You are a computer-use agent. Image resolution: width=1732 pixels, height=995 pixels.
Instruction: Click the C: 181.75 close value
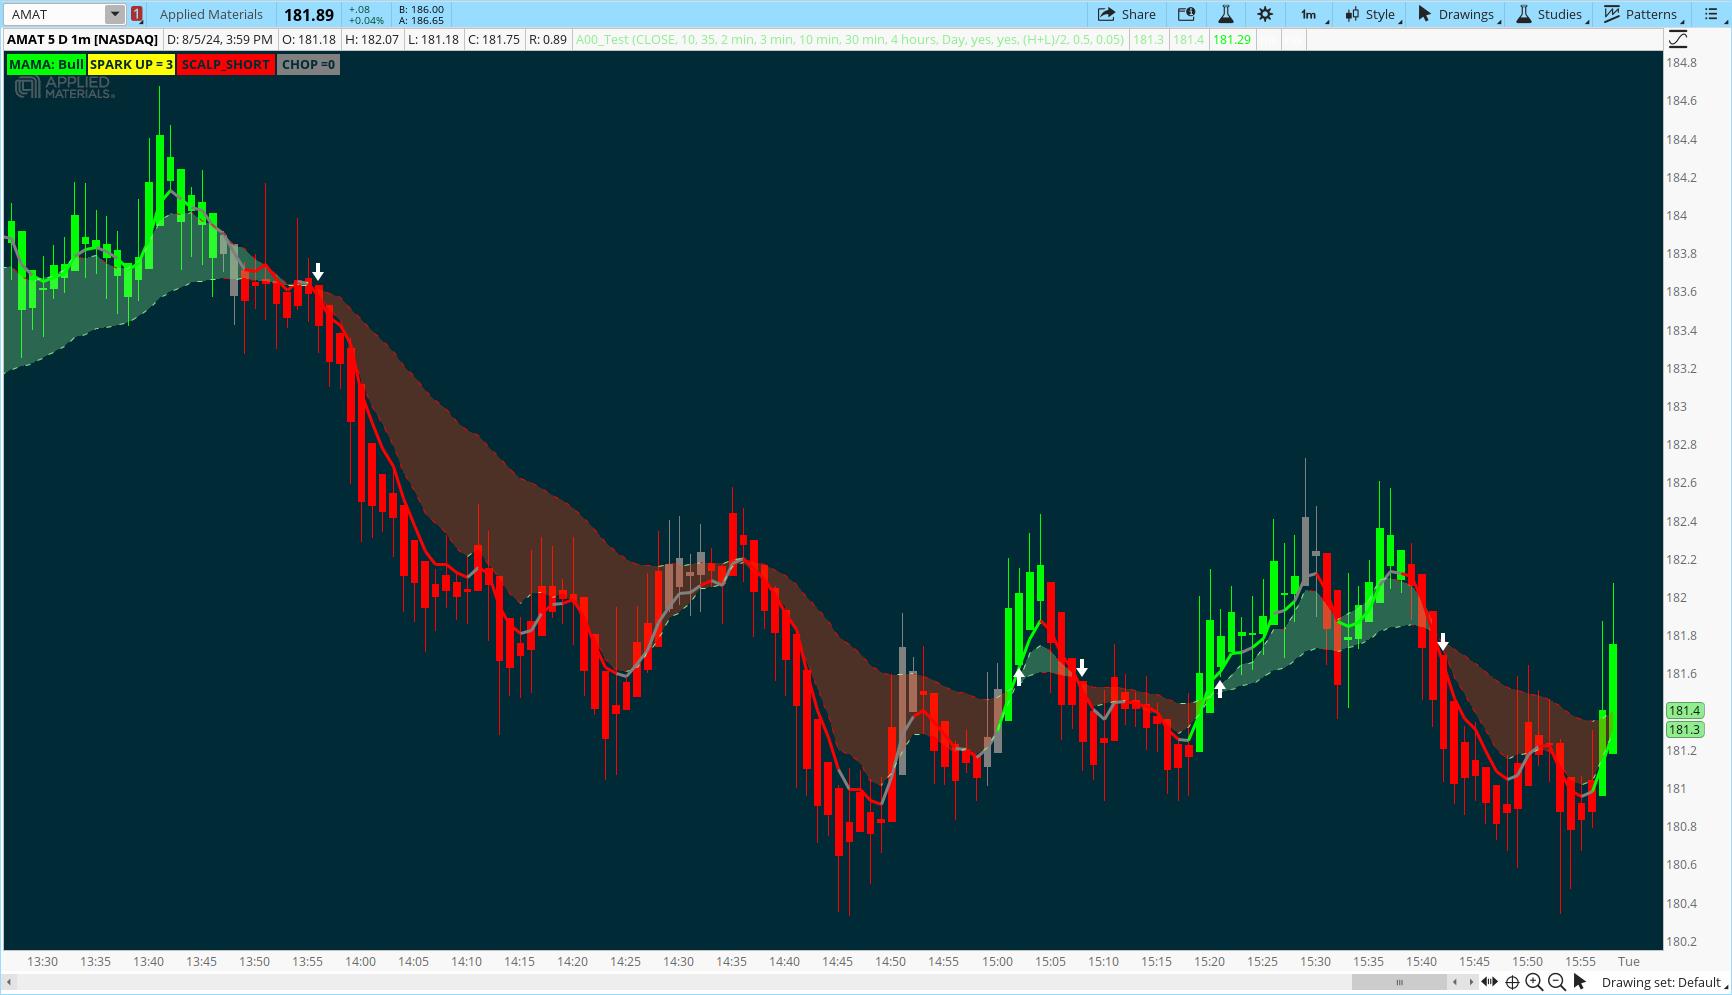click(x=494, y=39)
